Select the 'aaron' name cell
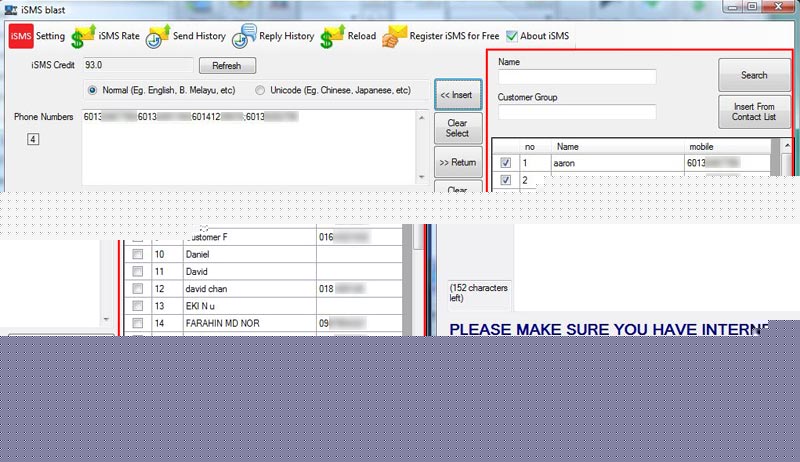Image resolution: width=800 pixels, height=462 pixels. pyautogui.click(x=617, y=163)
